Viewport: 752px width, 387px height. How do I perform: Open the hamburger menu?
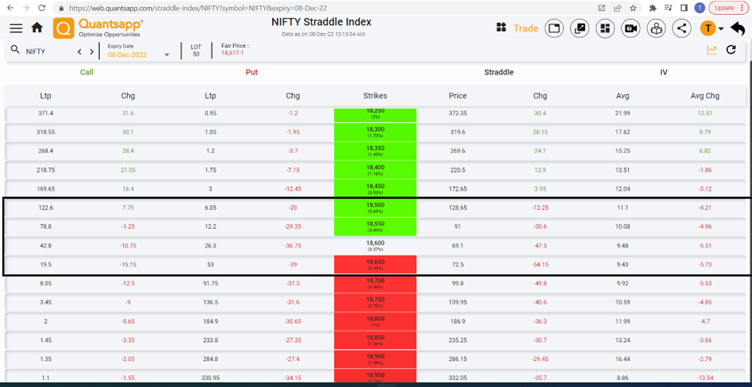[x=16, y=28]
